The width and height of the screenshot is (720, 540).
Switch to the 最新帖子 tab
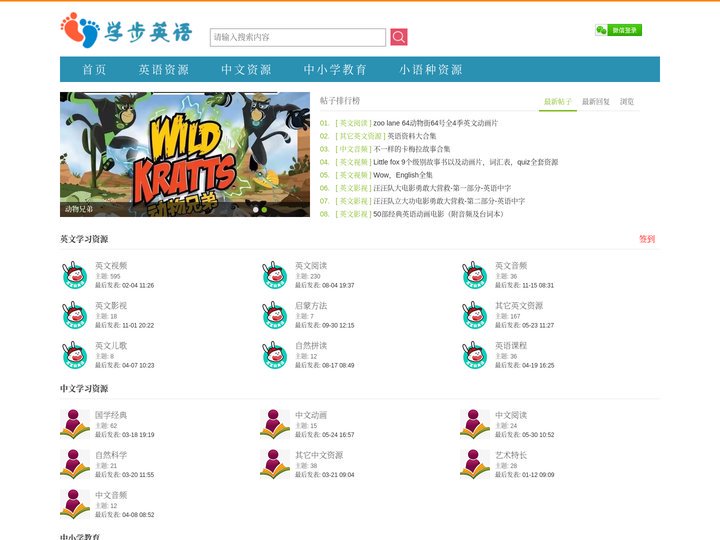(x=557, y=101)
